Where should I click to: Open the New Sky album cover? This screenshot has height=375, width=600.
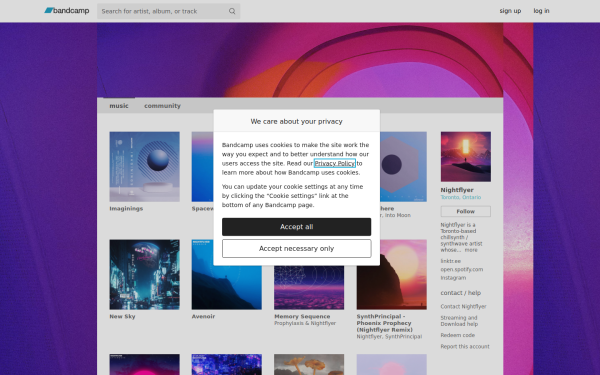click(x=144, y=274)
